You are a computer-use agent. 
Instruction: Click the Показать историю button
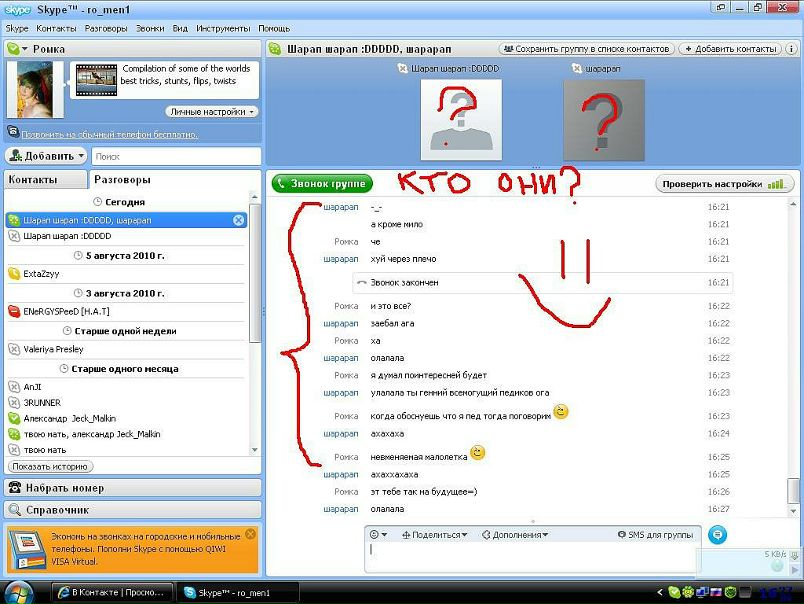pyautogui.click(x=50, y=467)
